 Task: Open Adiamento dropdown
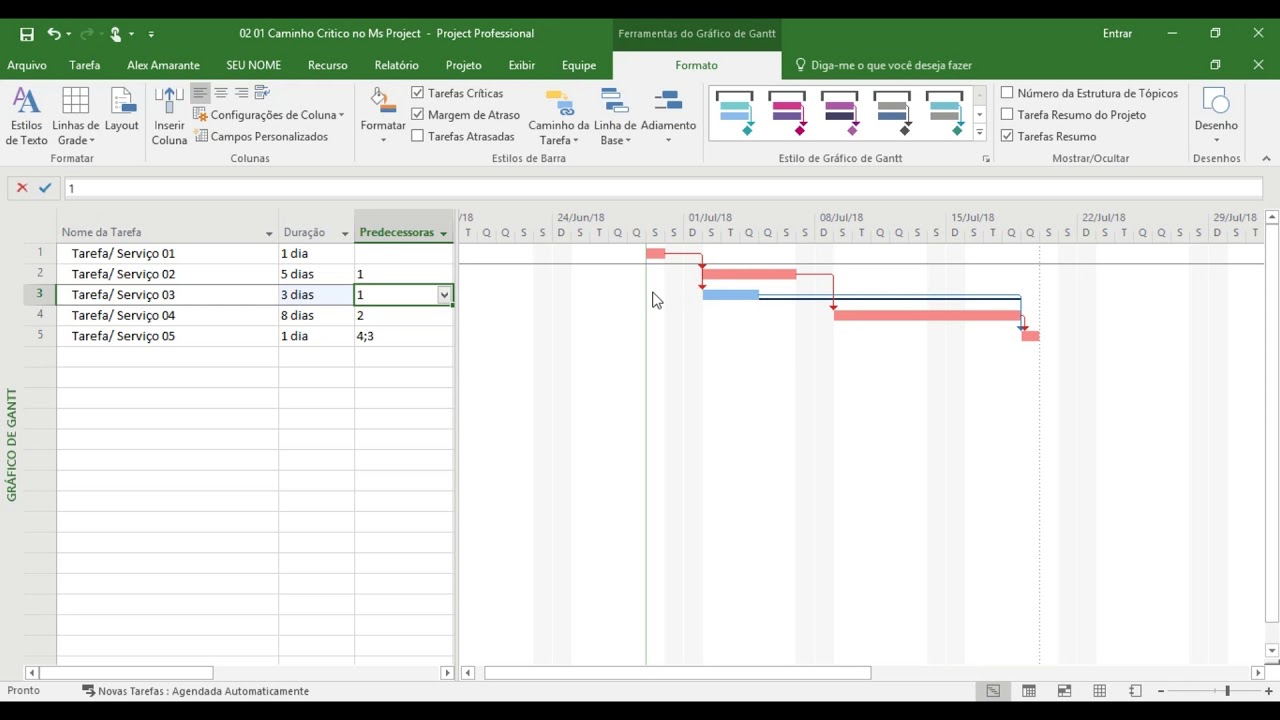click(x=668, y=117)
